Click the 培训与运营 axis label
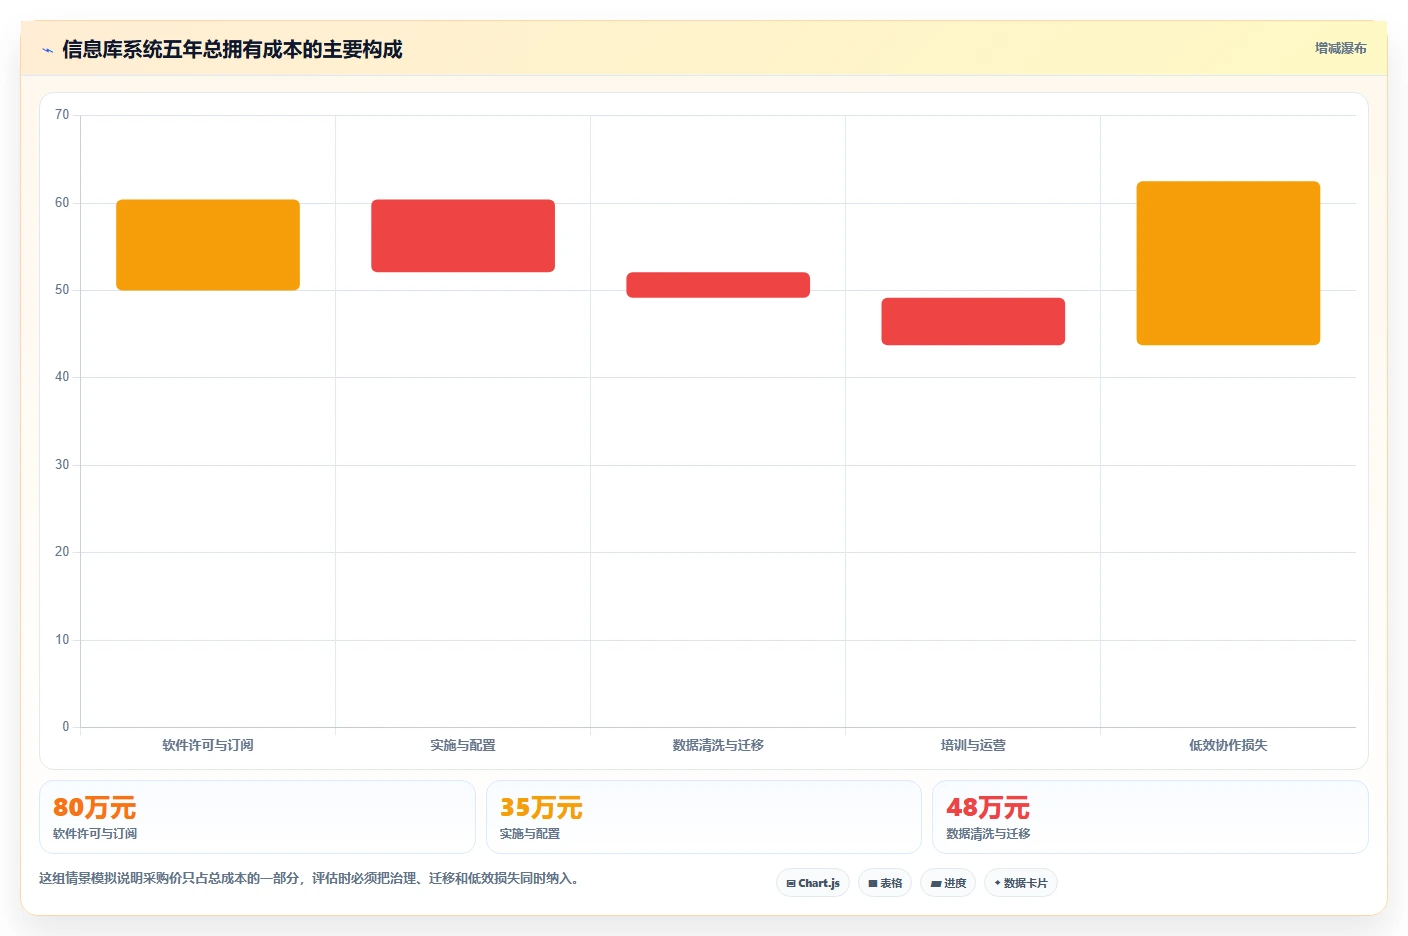The height and width of the screenshot is (936, 1408). [x=973, y=745]
